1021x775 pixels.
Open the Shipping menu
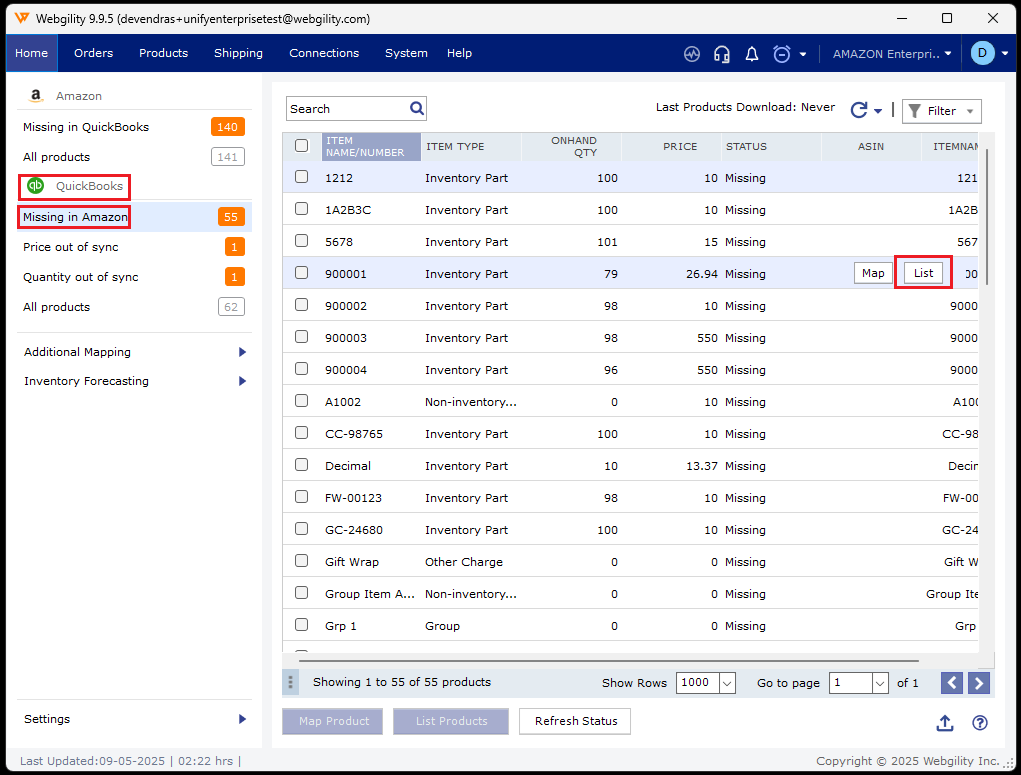point(238,53)
